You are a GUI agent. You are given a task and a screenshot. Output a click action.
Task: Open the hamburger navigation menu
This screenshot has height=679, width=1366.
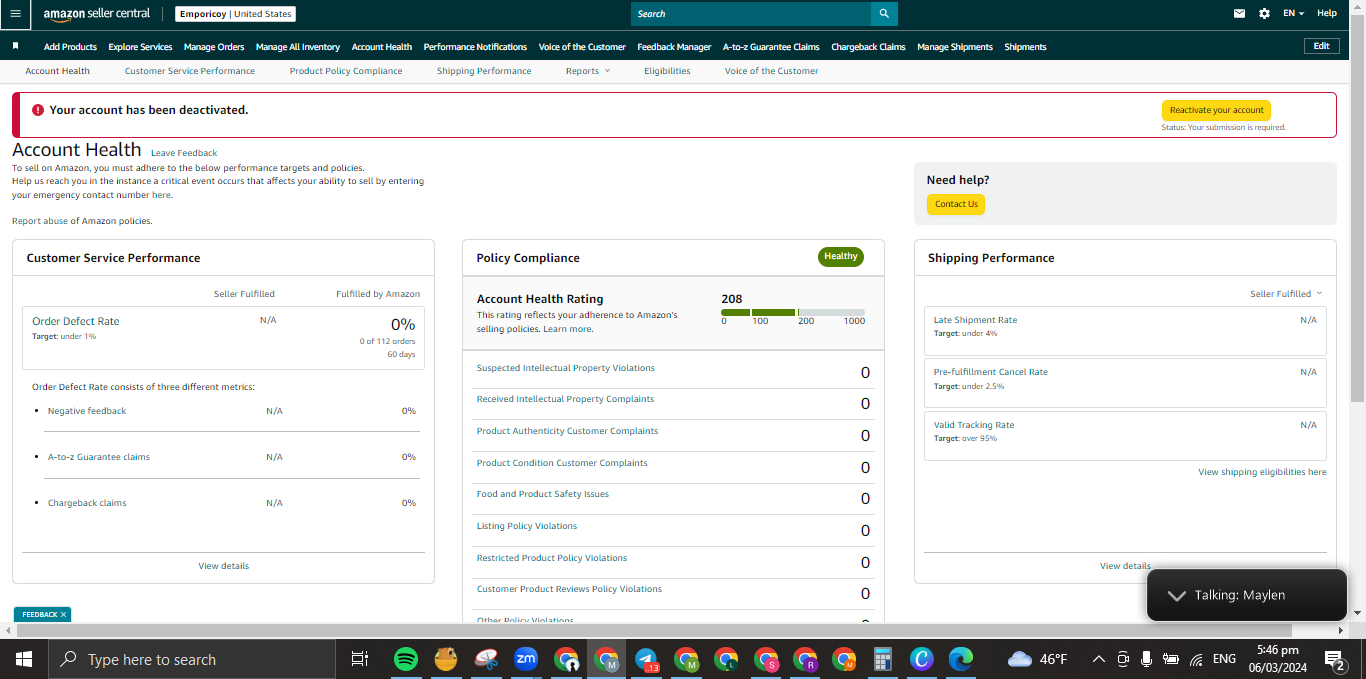(x=15, y=14)
